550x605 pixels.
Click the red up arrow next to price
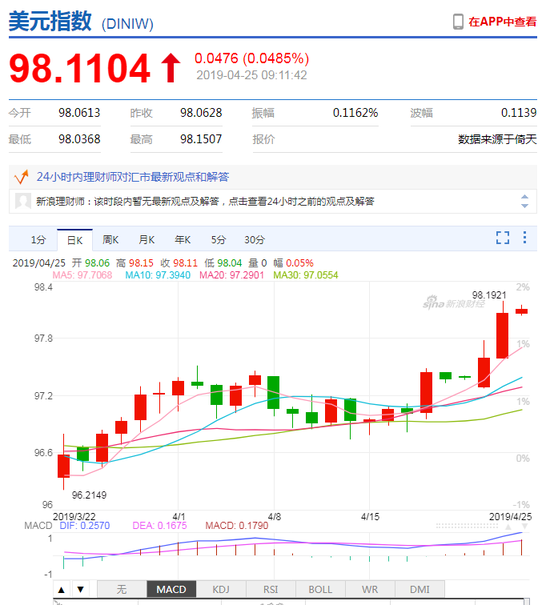[171, 68]
